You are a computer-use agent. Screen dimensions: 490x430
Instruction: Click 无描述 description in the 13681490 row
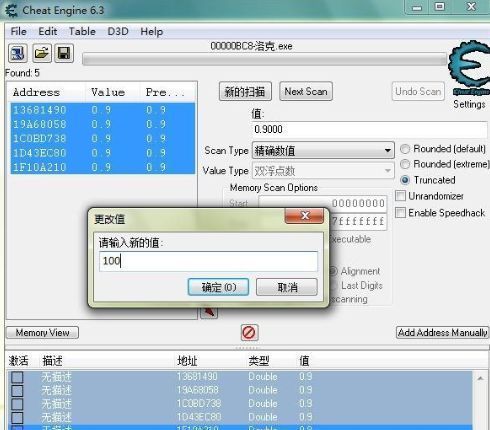click(56, 377)
